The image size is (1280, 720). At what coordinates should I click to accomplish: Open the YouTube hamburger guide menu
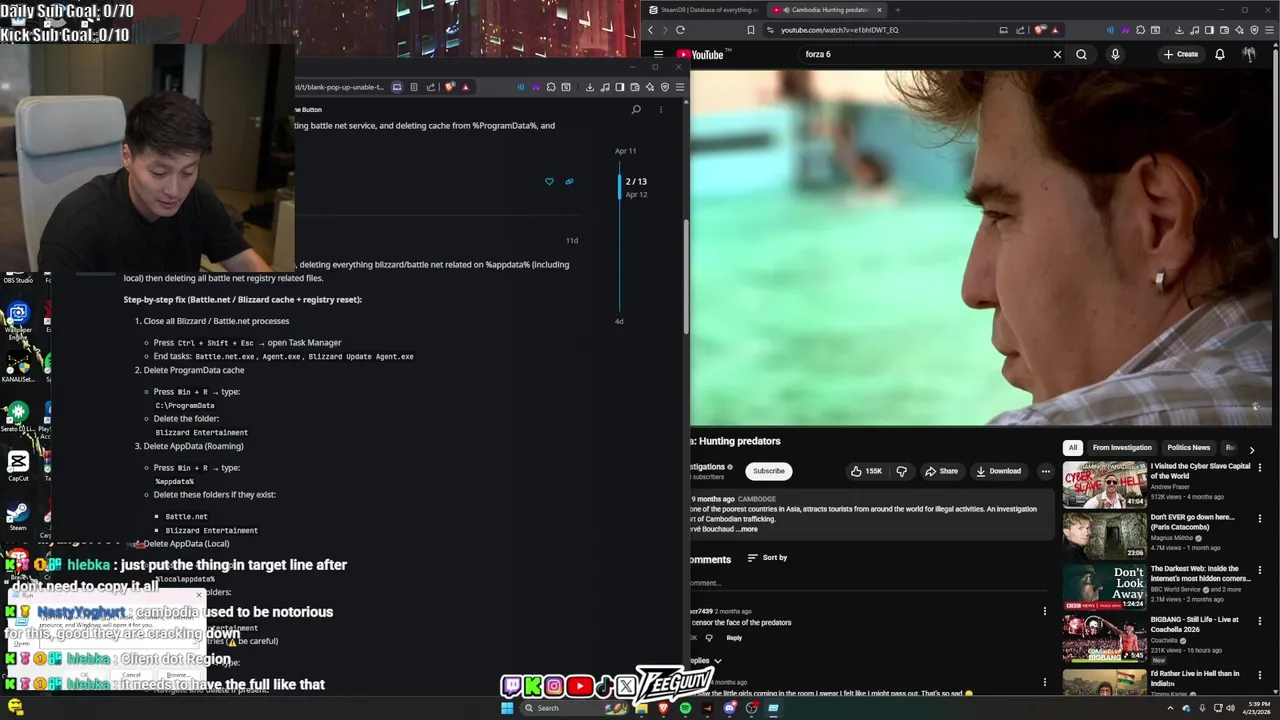coord(658,54)
